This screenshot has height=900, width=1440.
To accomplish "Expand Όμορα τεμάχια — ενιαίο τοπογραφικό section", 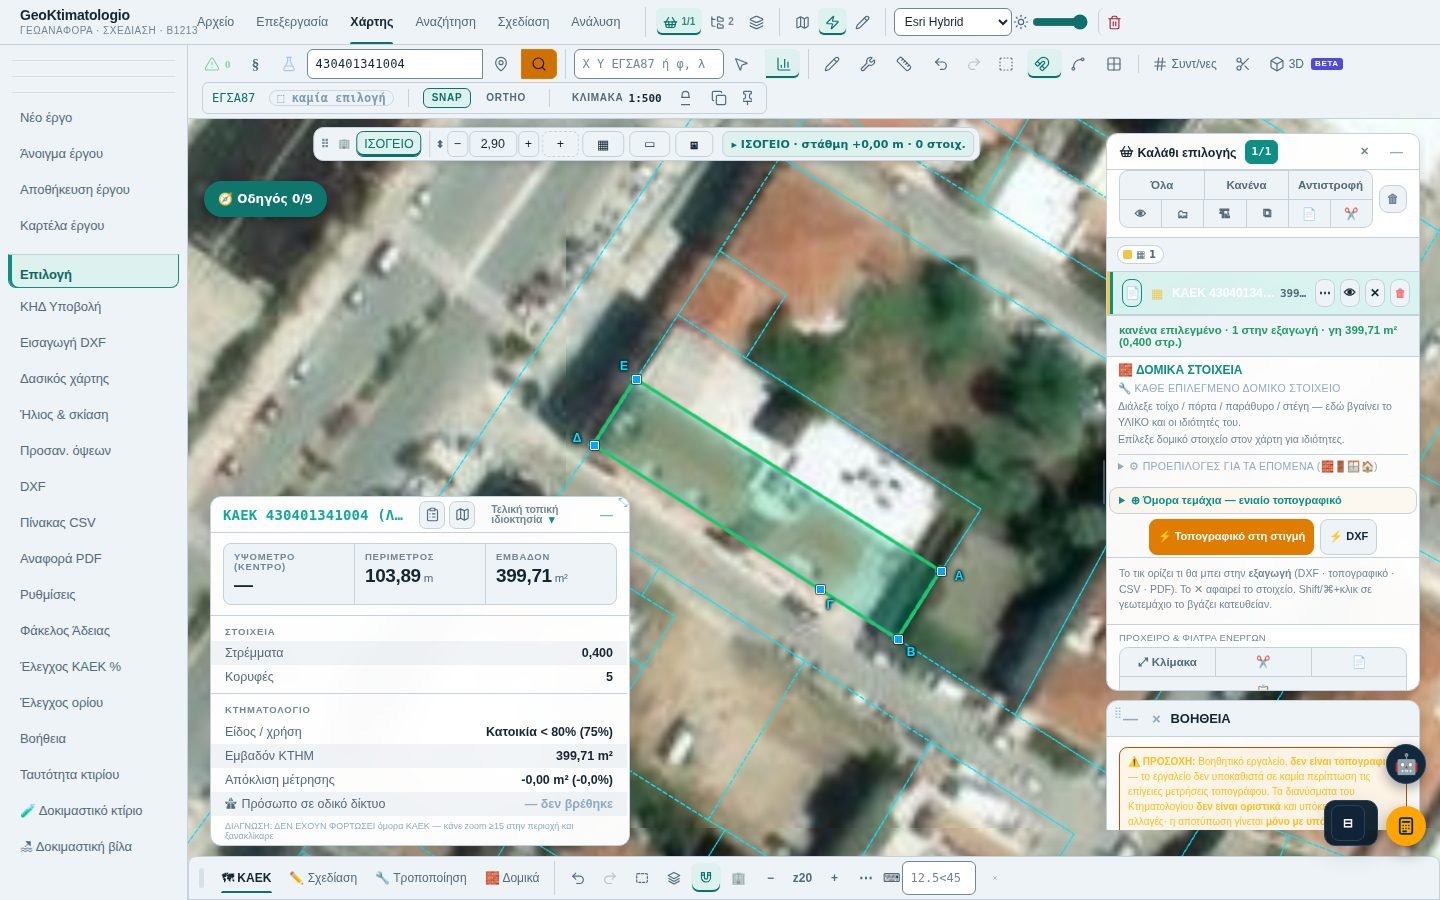I will click(1263, 500).
